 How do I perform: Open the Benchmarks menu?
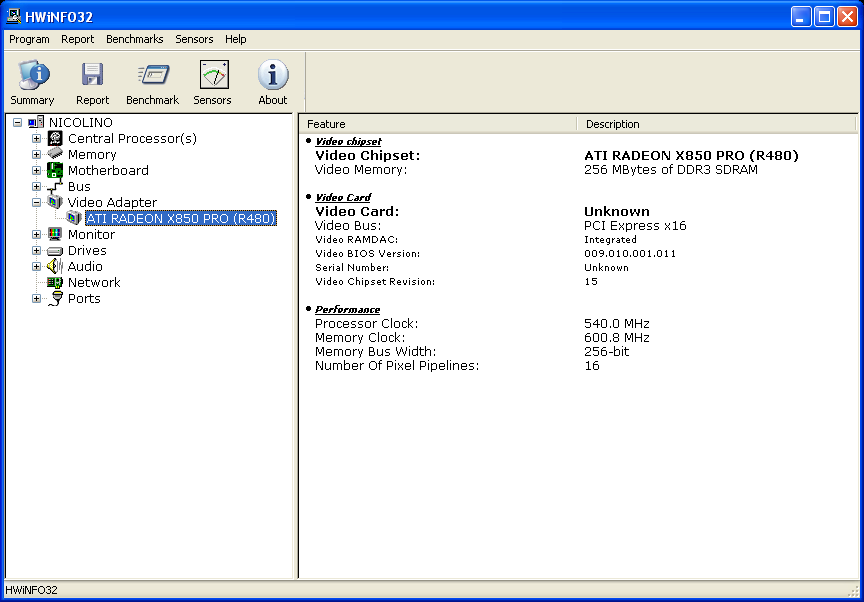click(x=134, y=39)
